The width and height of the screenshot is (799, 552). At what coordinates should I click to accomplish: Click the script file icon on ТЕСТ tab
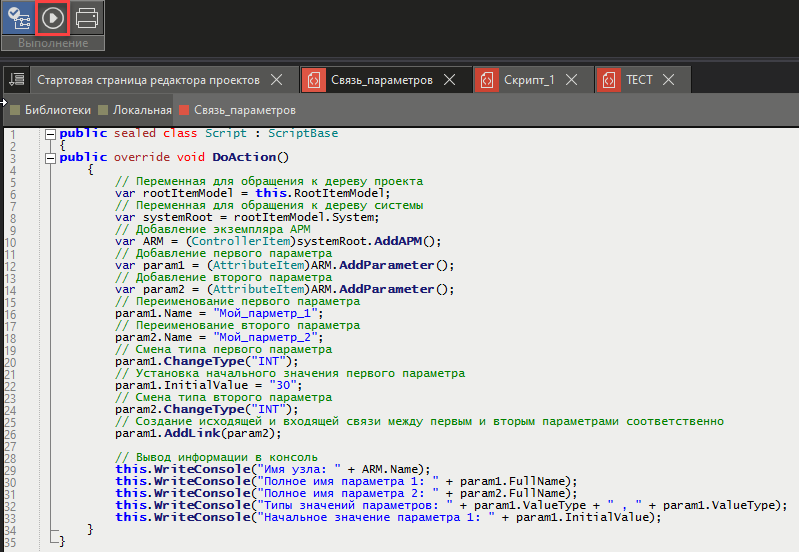pyautogui.click(x=609, y=80)
